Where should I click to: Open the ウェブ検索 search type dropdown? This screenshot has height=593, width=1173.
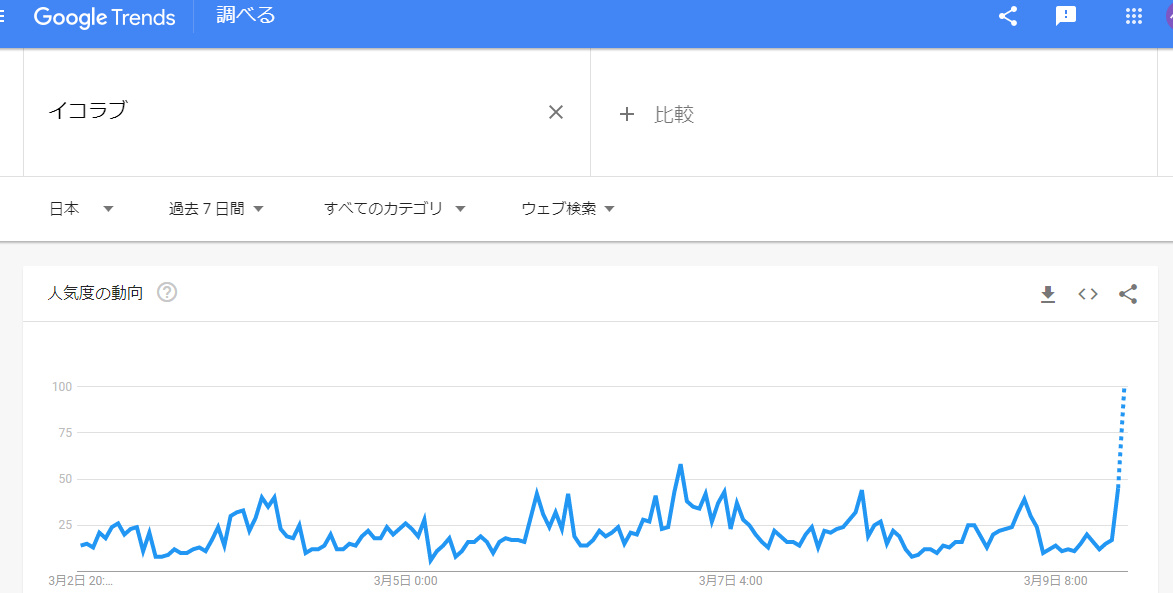click(567, 209)
